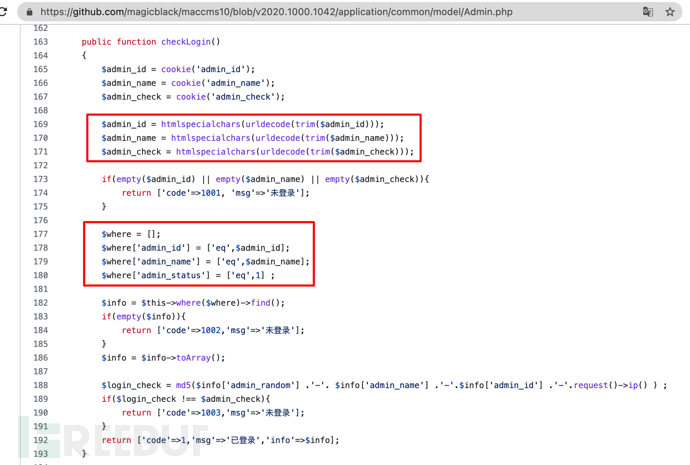Select line number 182
The width and height of the screenshot is (690, 465).
click(x=40, y=303)
